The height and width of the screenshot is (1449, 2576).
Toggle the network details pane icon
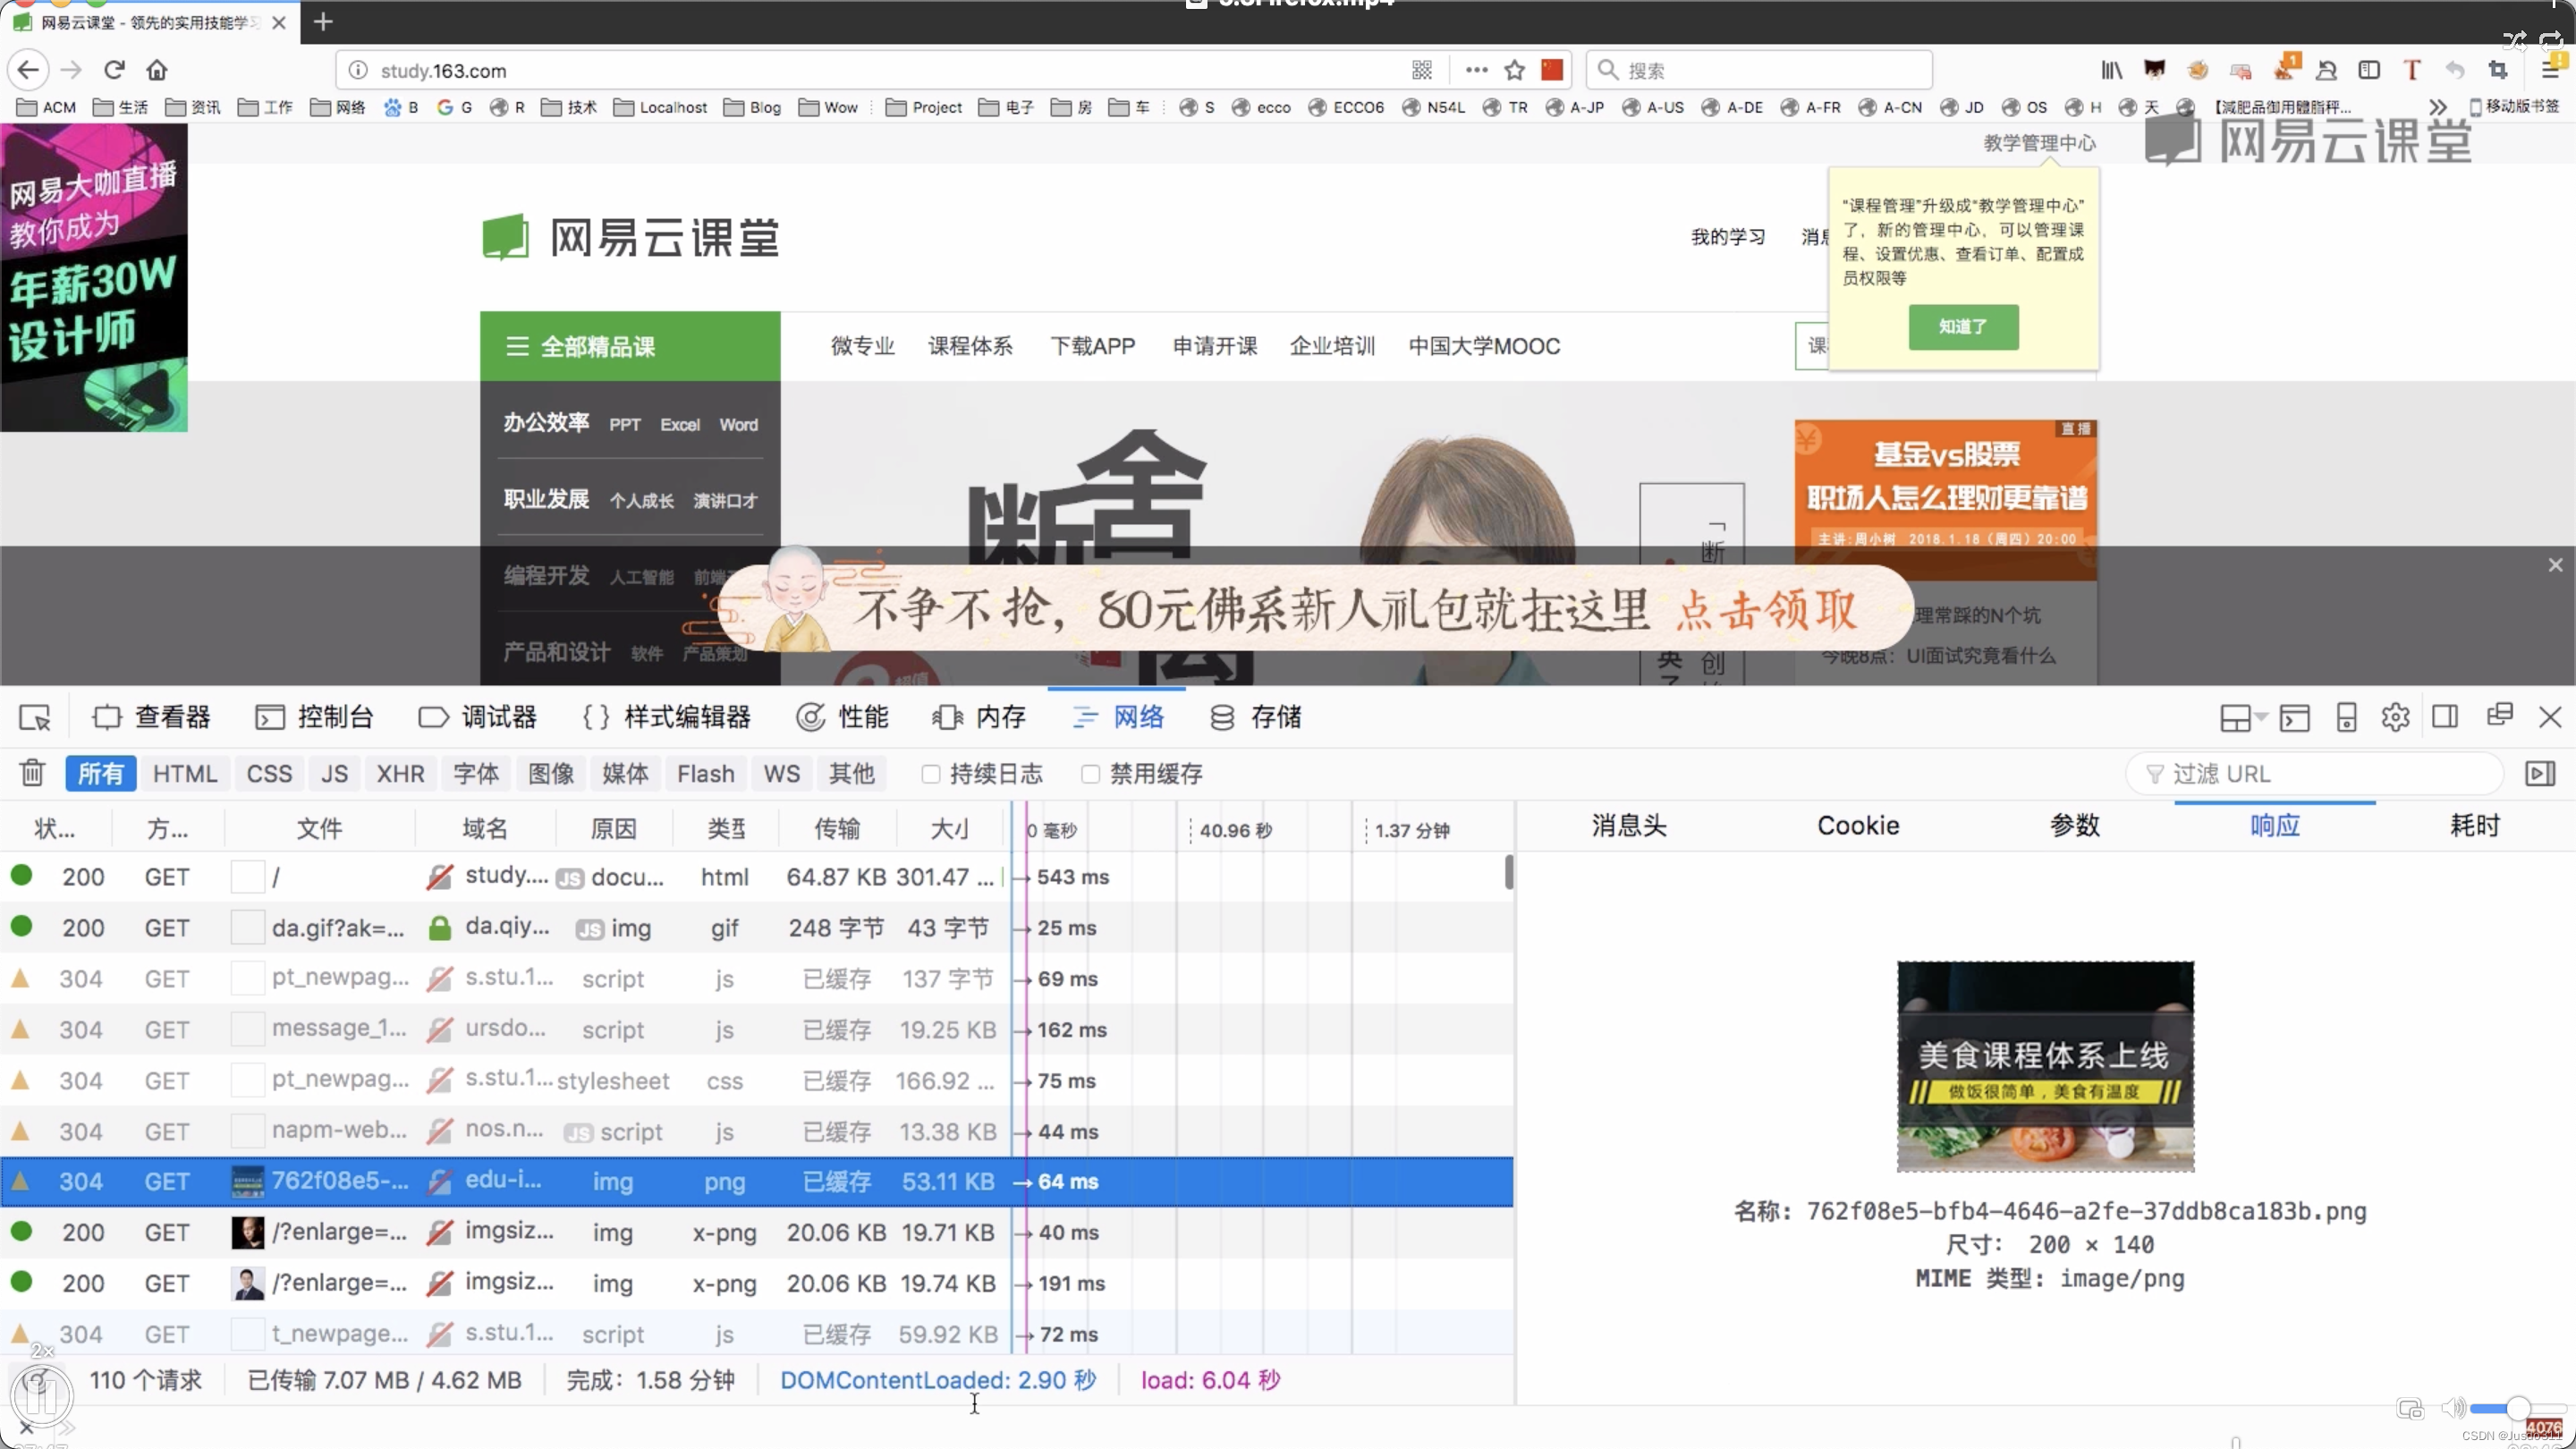(x=2540, y=773)
